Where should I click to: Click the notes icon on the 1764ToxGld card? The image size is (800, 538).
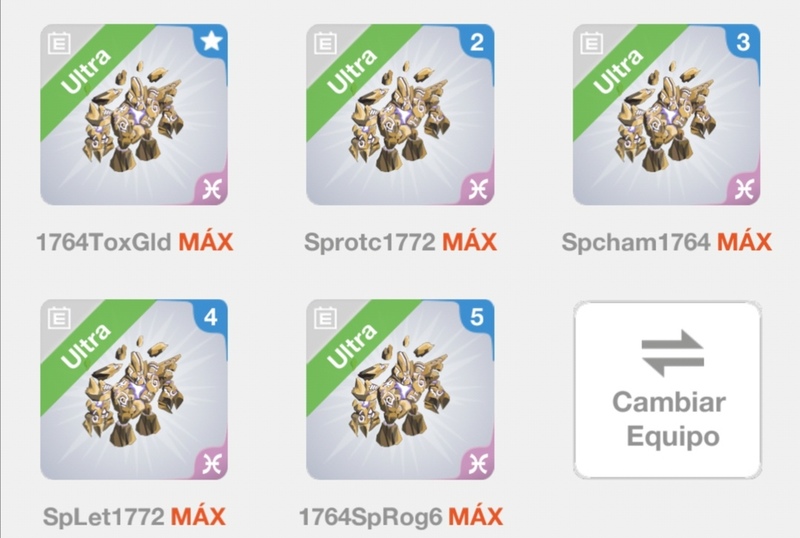pos(59,43)
